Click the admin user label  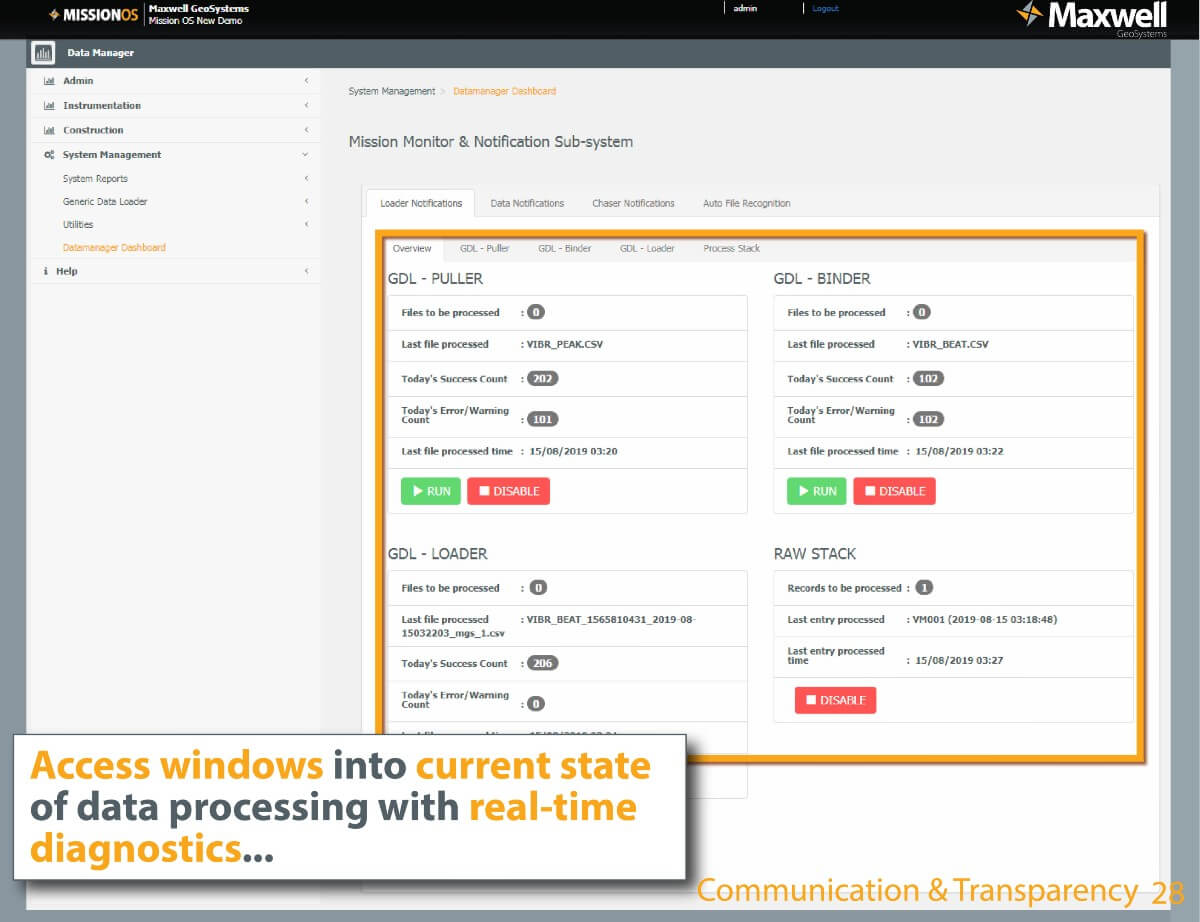point(745,8)
